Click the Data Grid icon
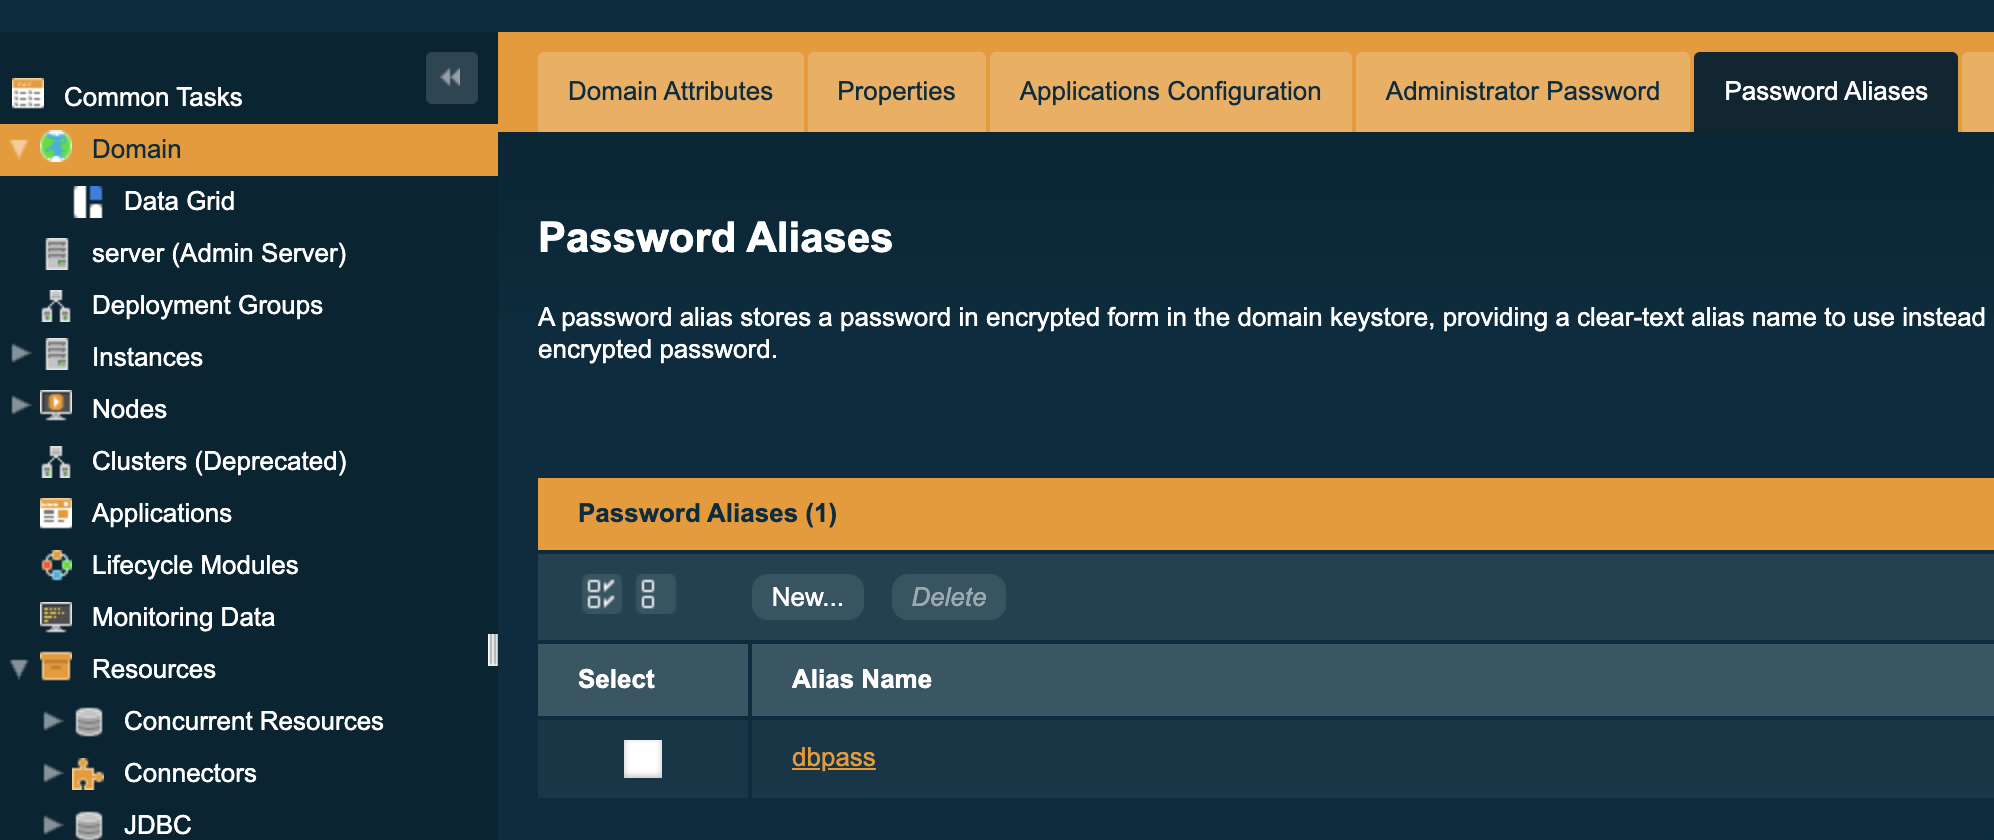The image size is (1994, 840). coord(88,201)
